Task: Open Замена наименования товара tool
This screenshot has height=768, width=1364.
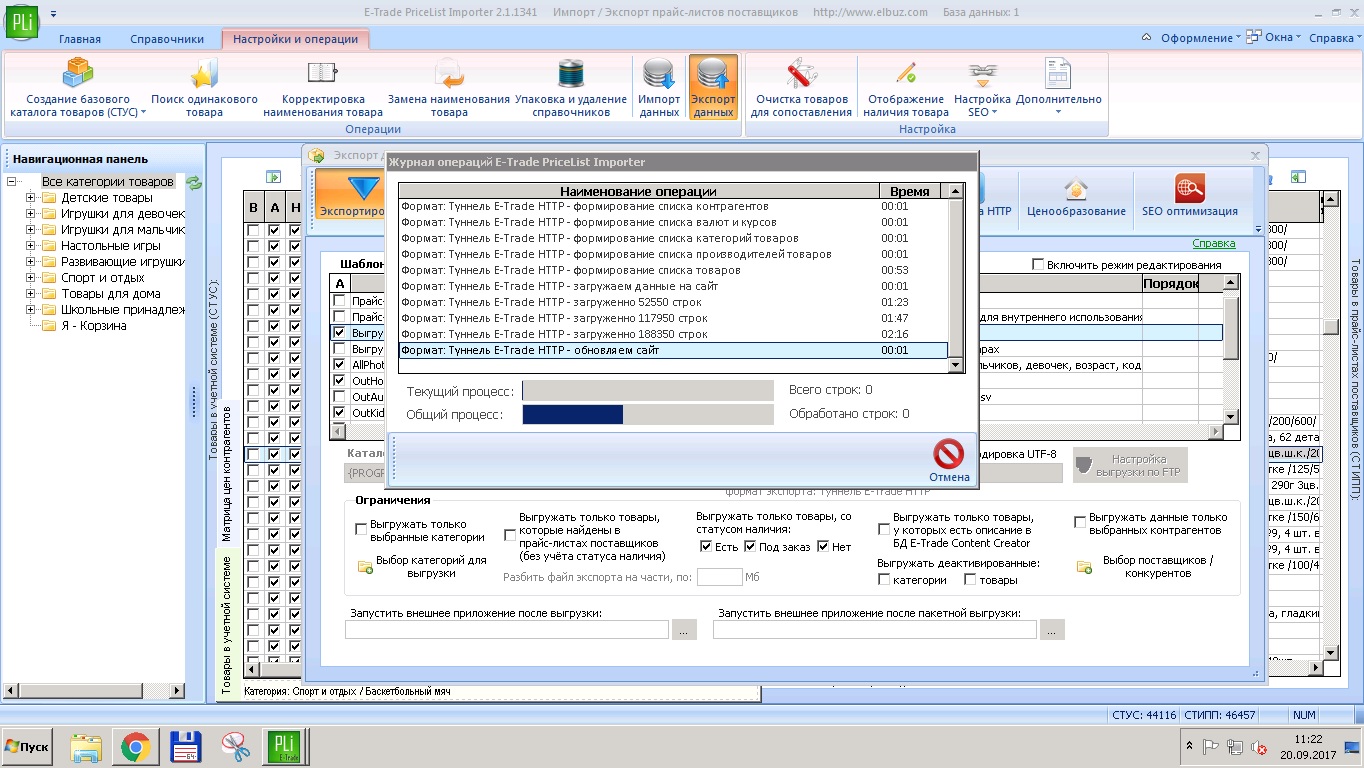Action: pyautogui.click(x=448, y=87)
